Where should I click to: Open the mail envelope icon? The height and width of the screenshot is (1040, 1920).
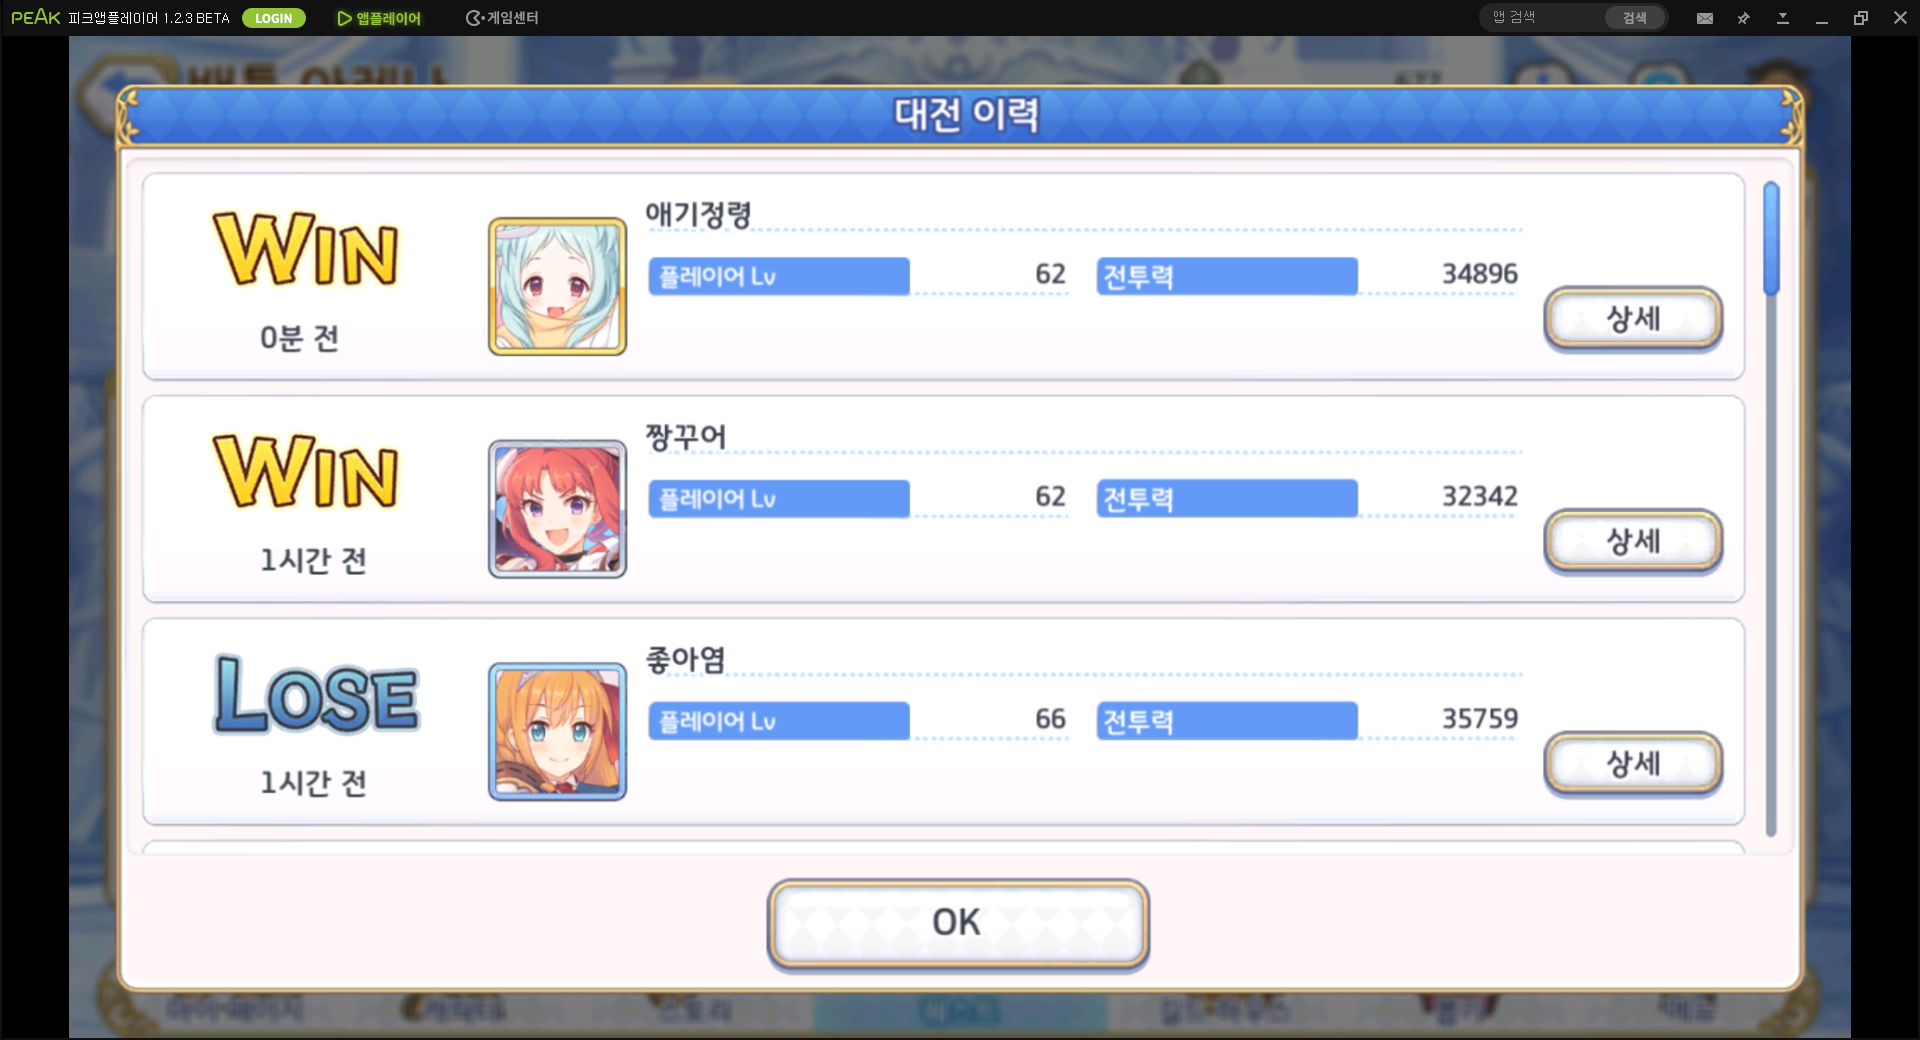1705,18
